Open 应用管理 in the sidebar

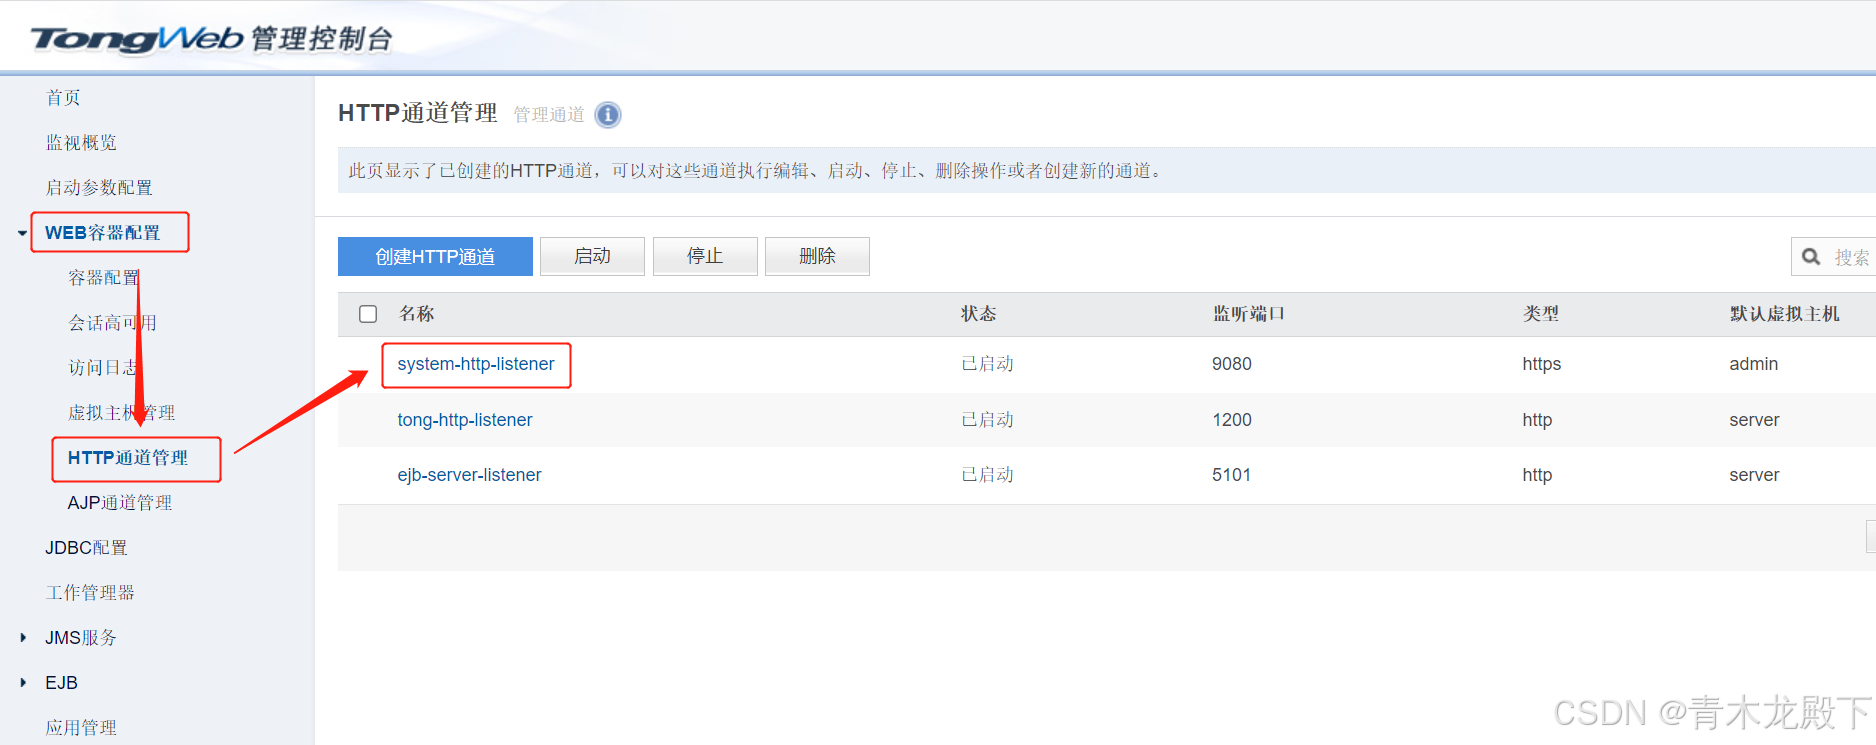pyautogui.click(x=81, y=727)
